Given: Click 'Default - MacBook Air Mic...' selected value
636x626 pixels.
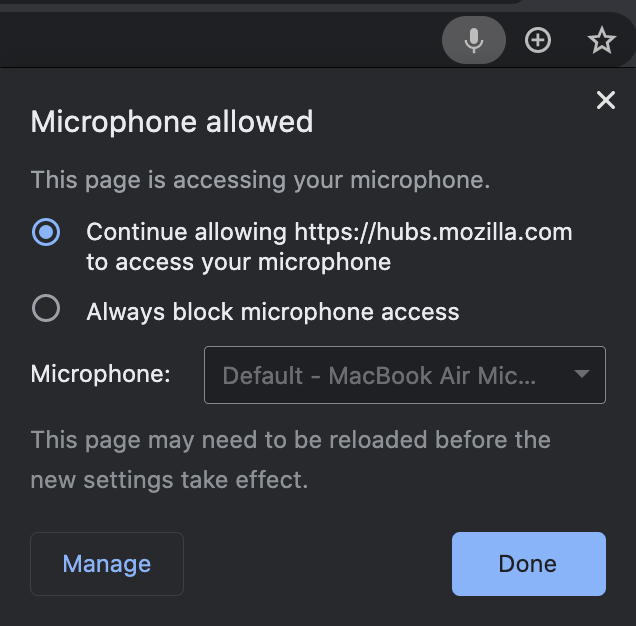Looking at the screenshot, I should pyautogui.click(x=379, y=376).
